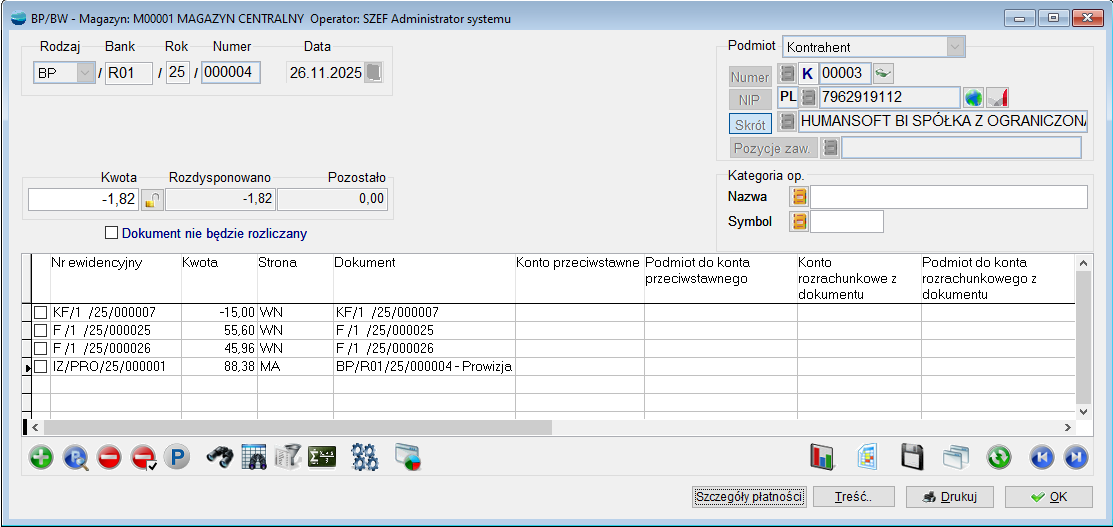The image size is (1113, 527).
Task: Click the horizontal scrollbar of the table
Action: (x=300, y=427)
